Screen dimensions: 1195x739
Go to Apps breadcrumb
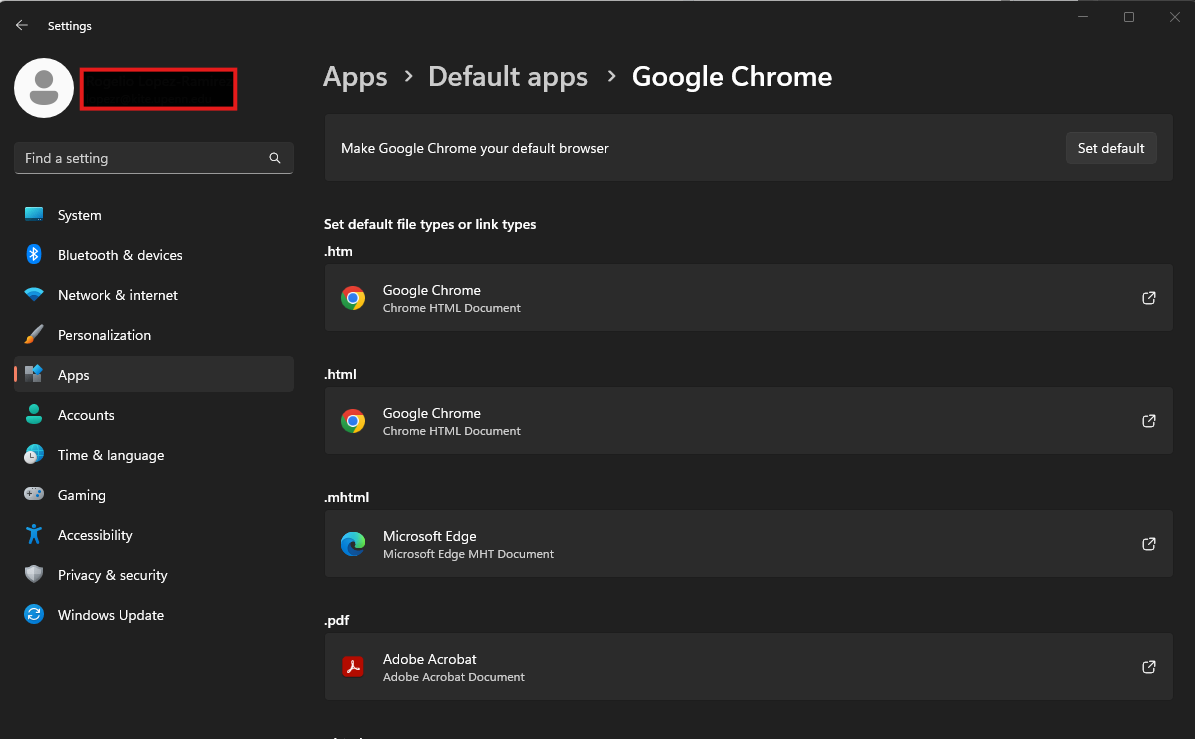tap(355, 77)
